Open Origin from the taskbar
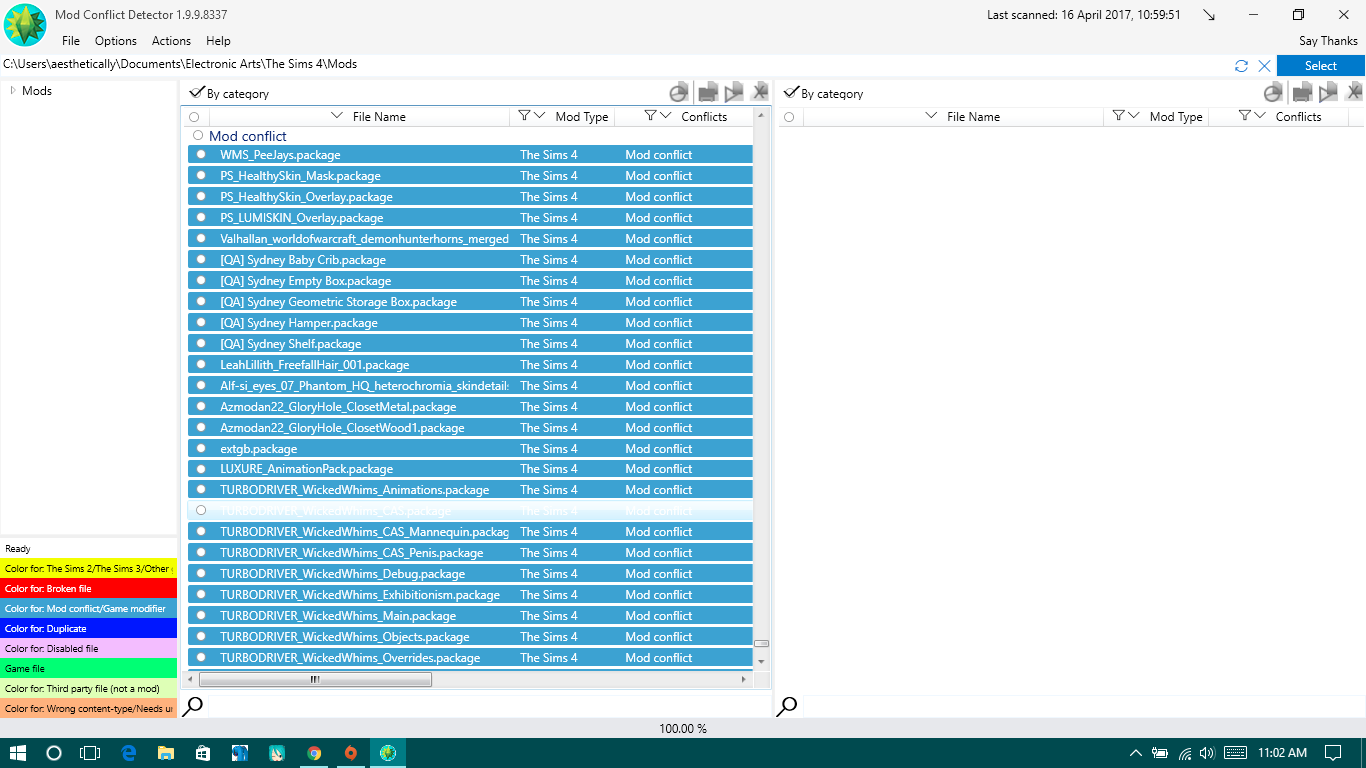The width and height of the screenshot is (1366, 768). (351, 753)
